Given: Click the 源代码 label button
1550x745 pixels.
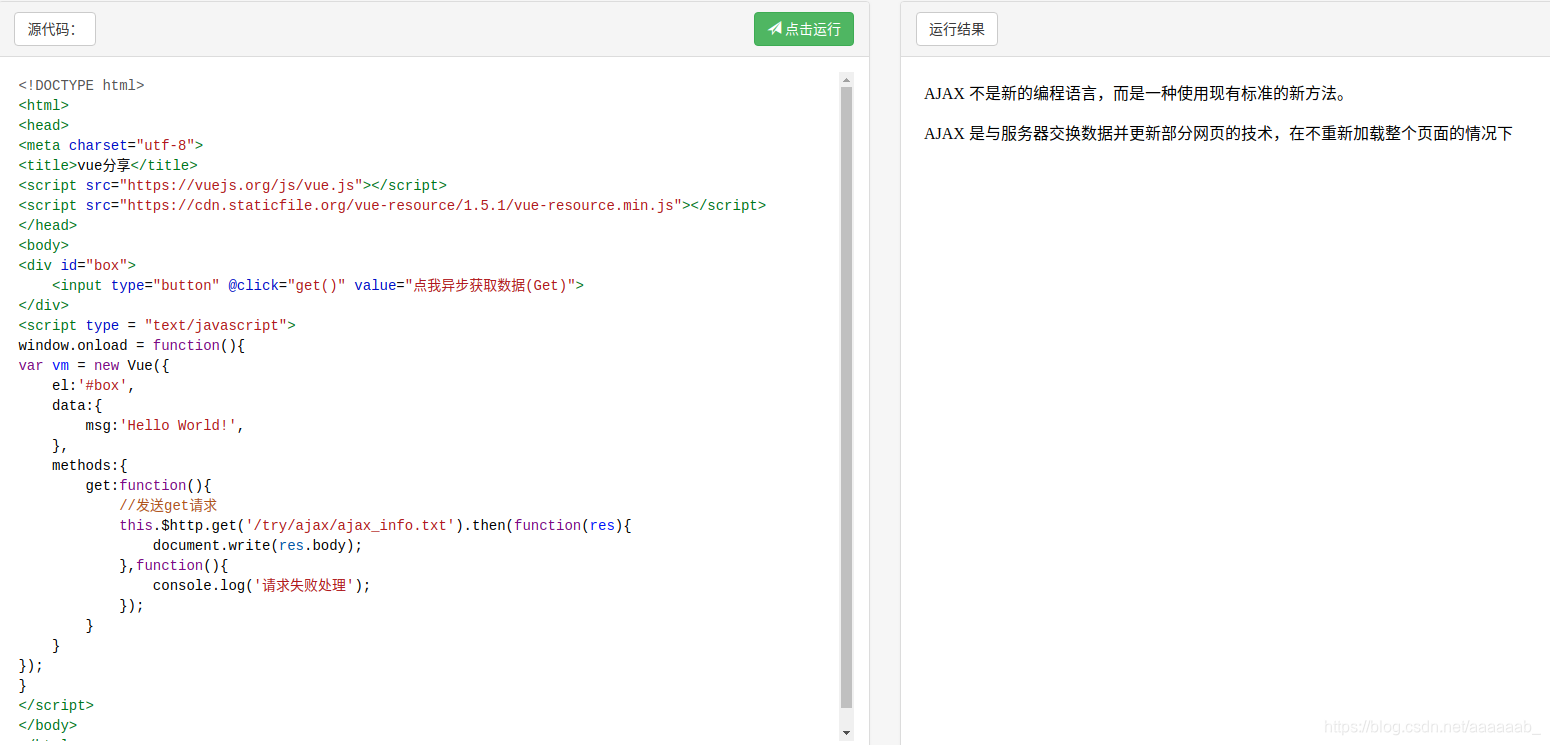Looking at the screenshot, I should (x=55, y=29).
